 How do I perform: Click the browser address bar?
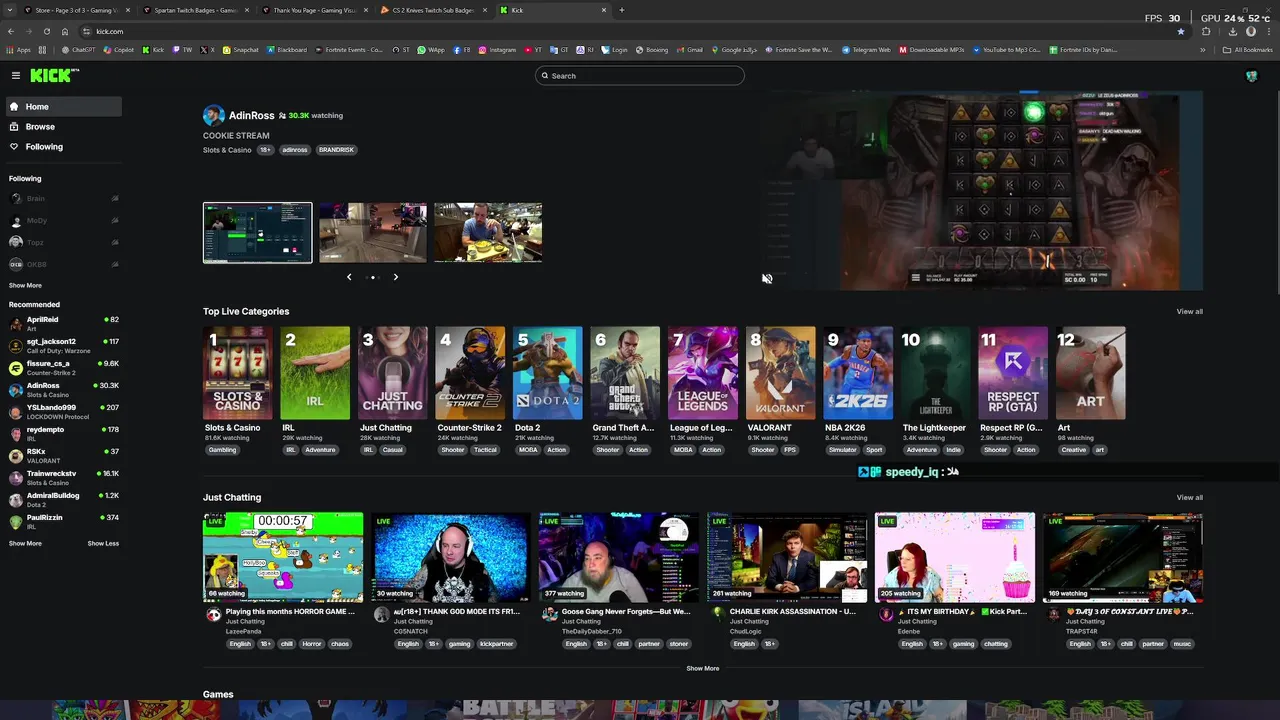click(630, 31)
